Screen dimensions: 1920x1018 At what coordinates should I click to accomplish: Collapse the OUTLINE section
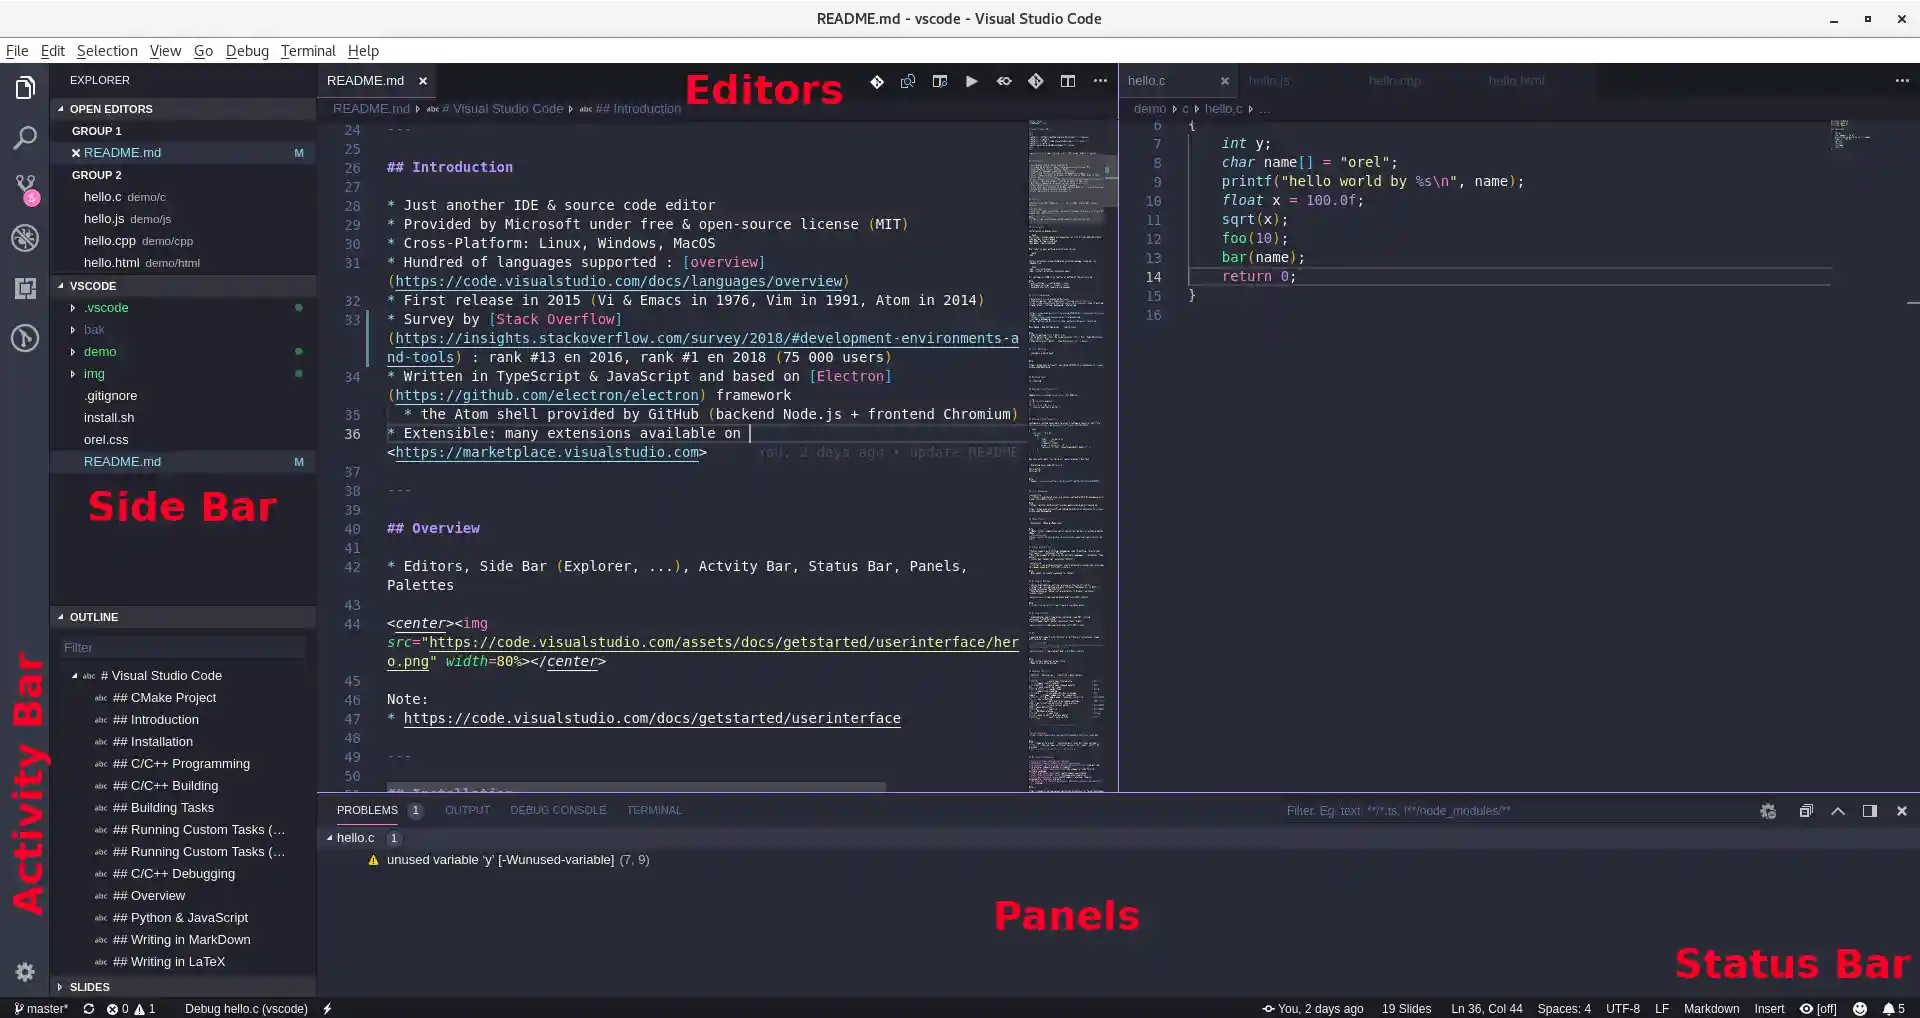coord(94,617)
